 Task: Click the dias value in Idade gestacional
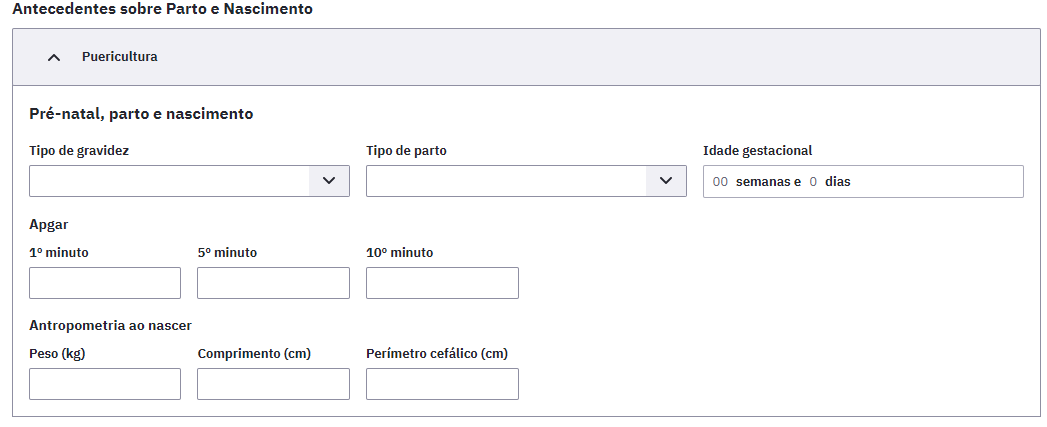(813, 182)
